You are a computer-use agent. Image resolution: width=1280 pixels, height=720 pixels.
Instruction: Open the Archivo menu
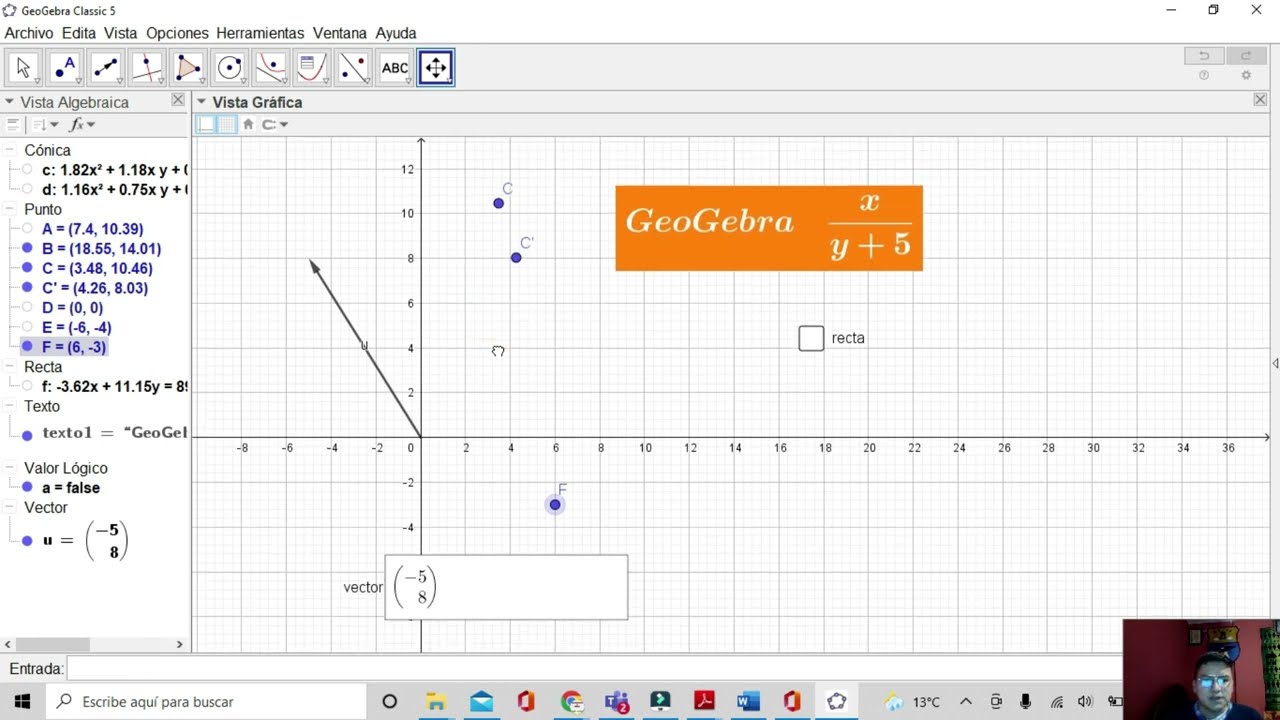28,33
